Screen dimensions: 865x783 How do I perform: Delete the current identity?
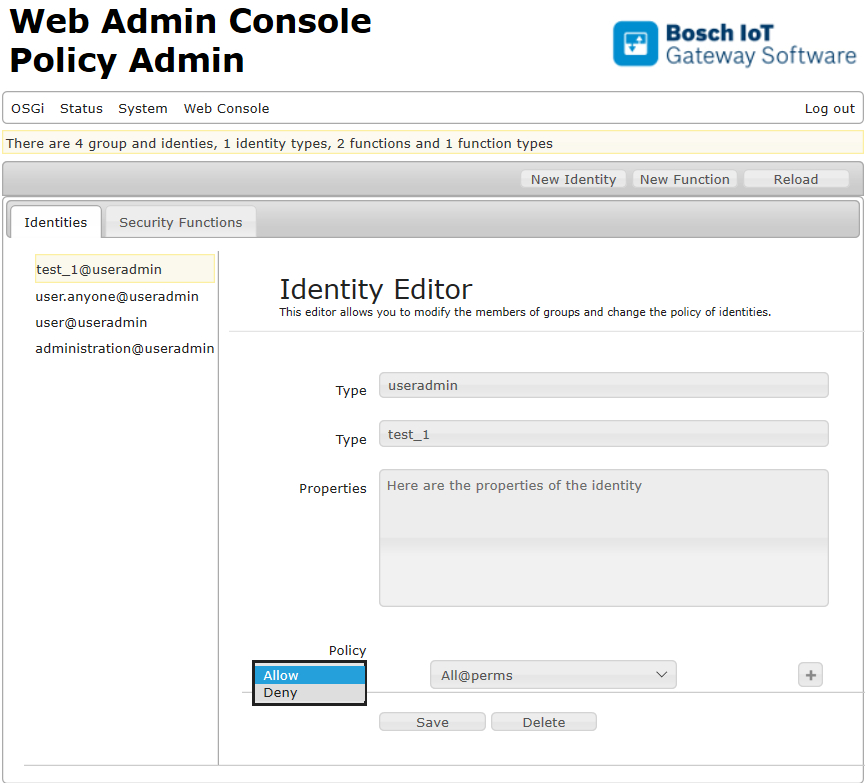tap(543, 721)
